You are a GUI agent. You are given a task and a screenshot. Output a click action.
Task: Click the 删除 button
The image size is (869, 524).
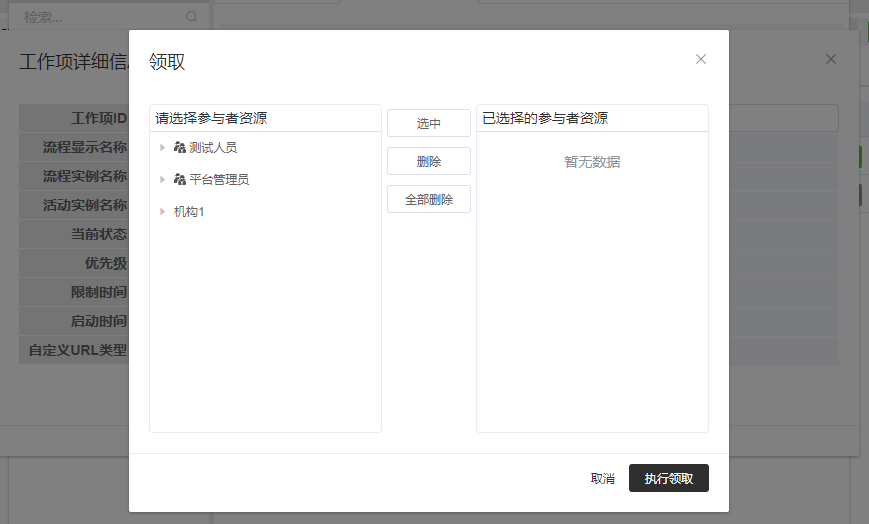[x=429, y=161]
